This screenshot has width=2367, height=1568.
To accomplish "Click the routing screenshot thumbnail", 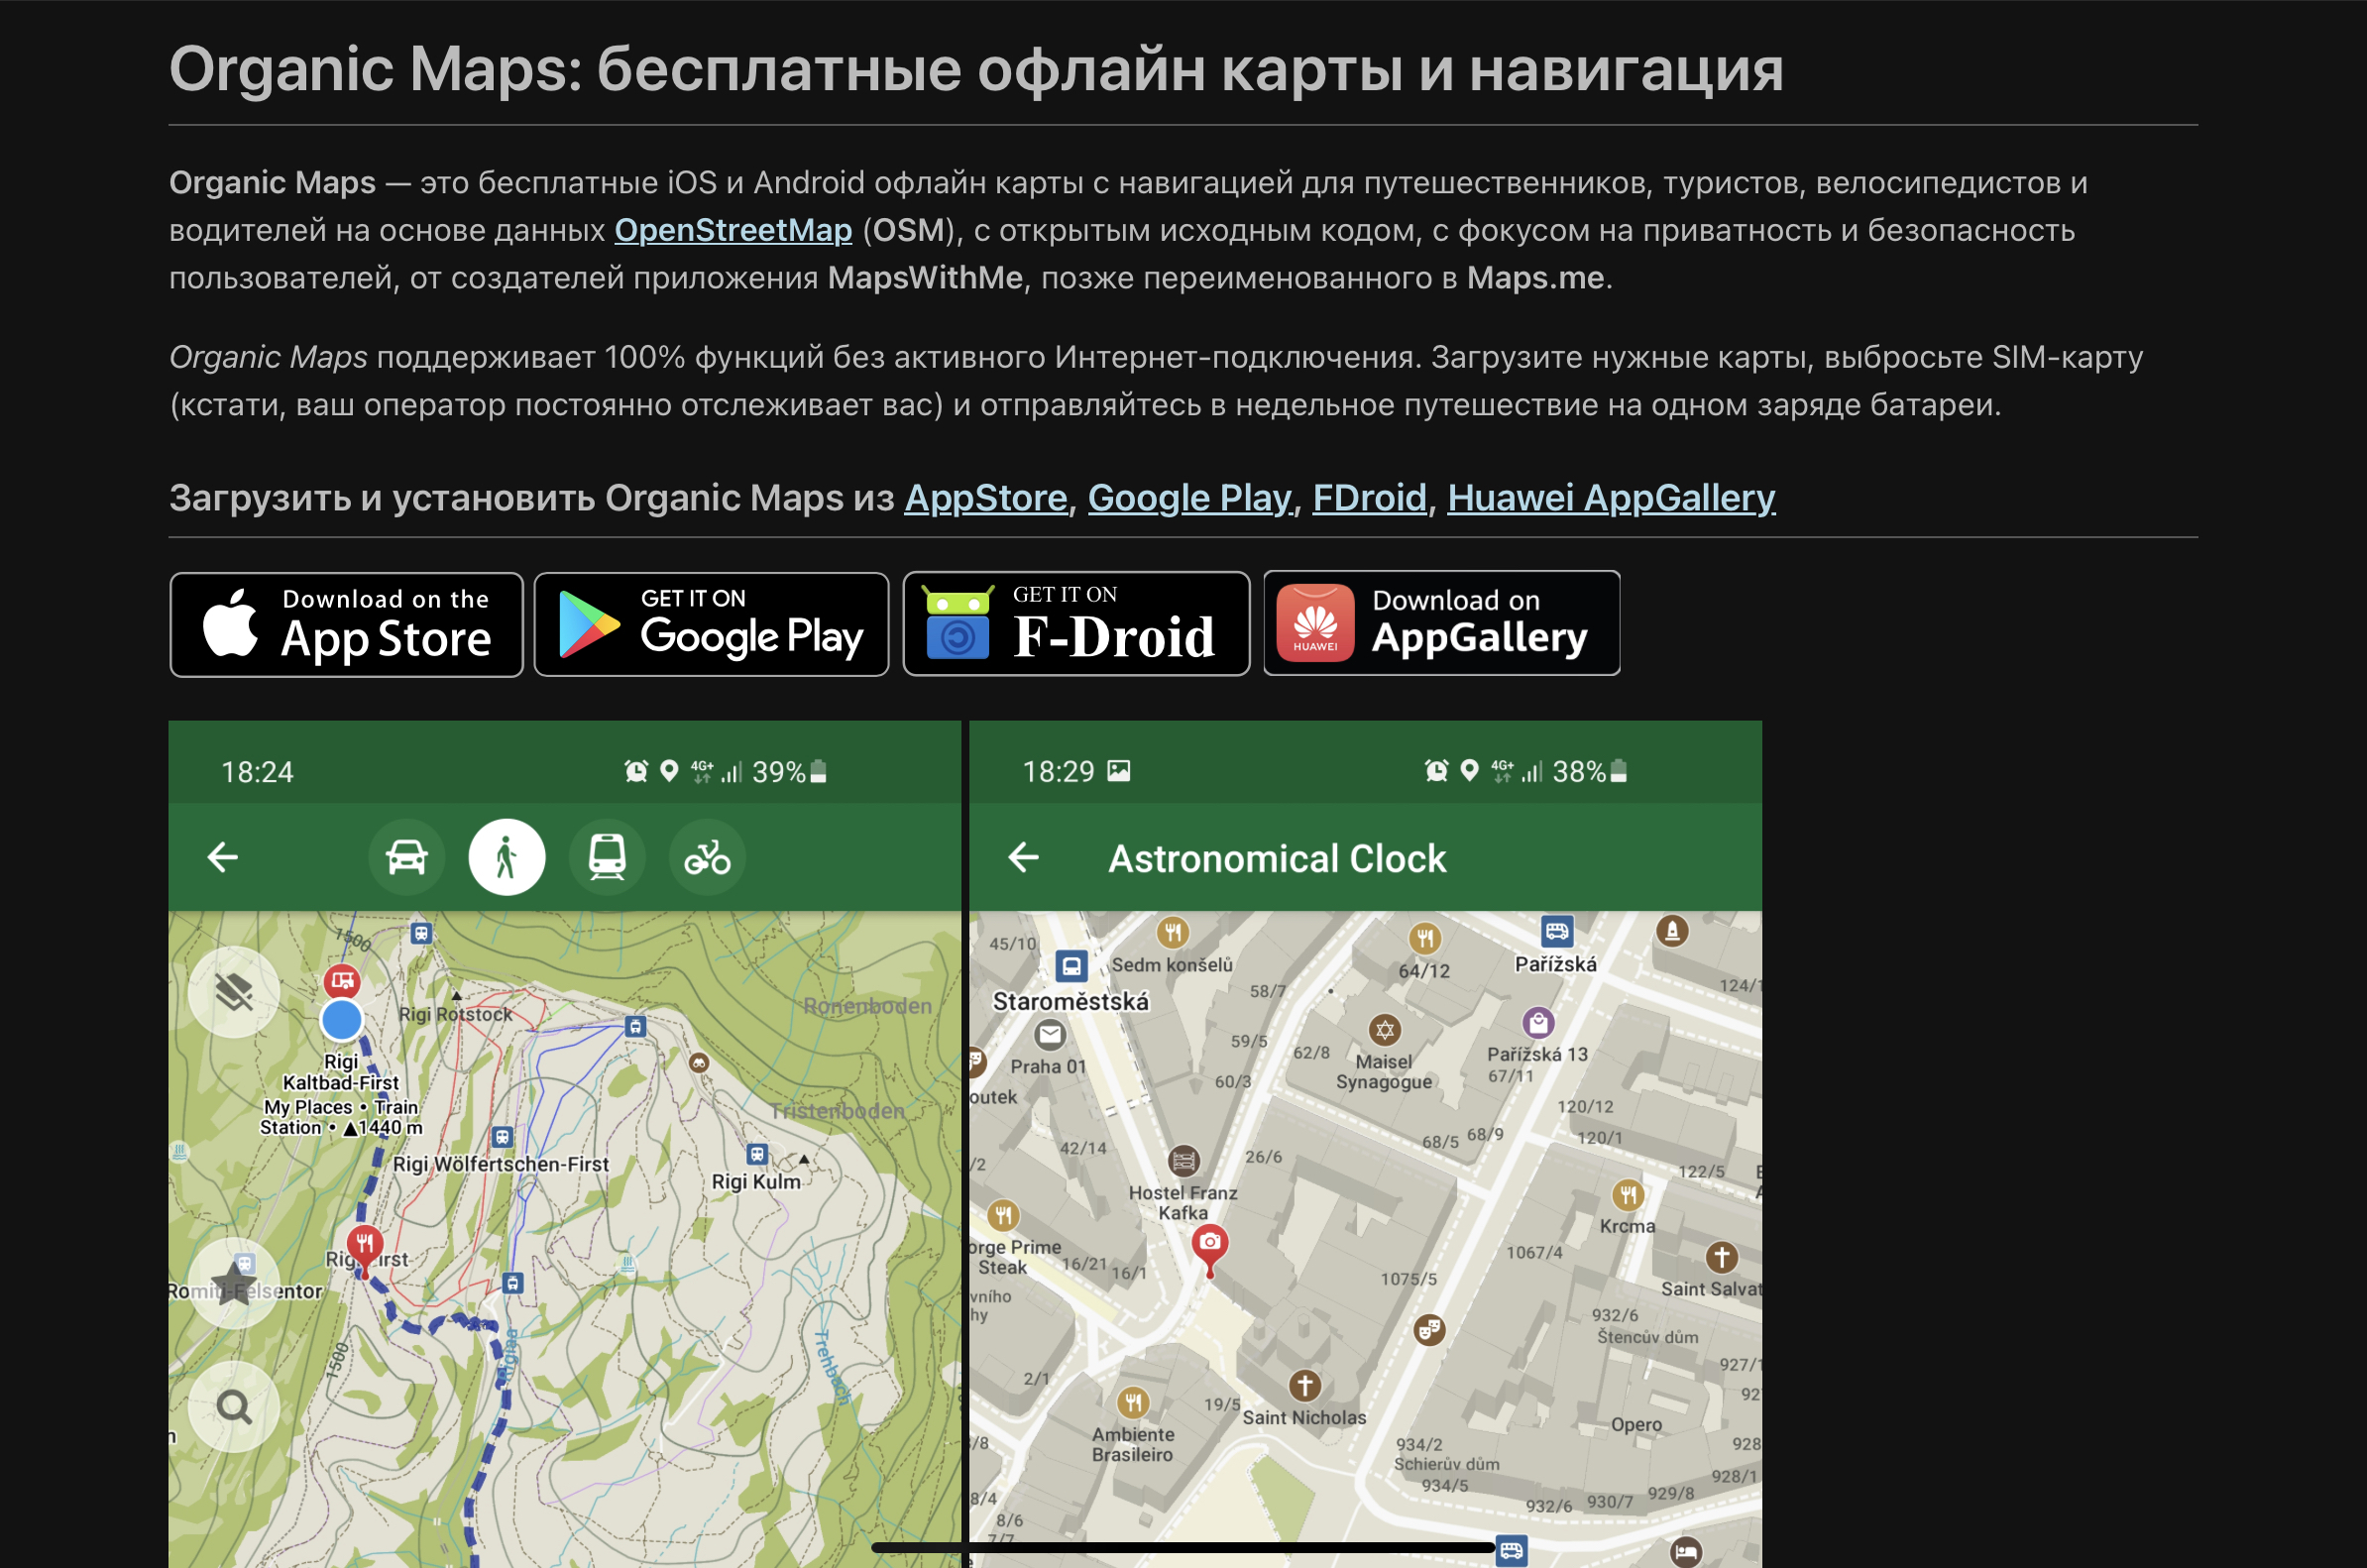I will tap(565, 1144).
